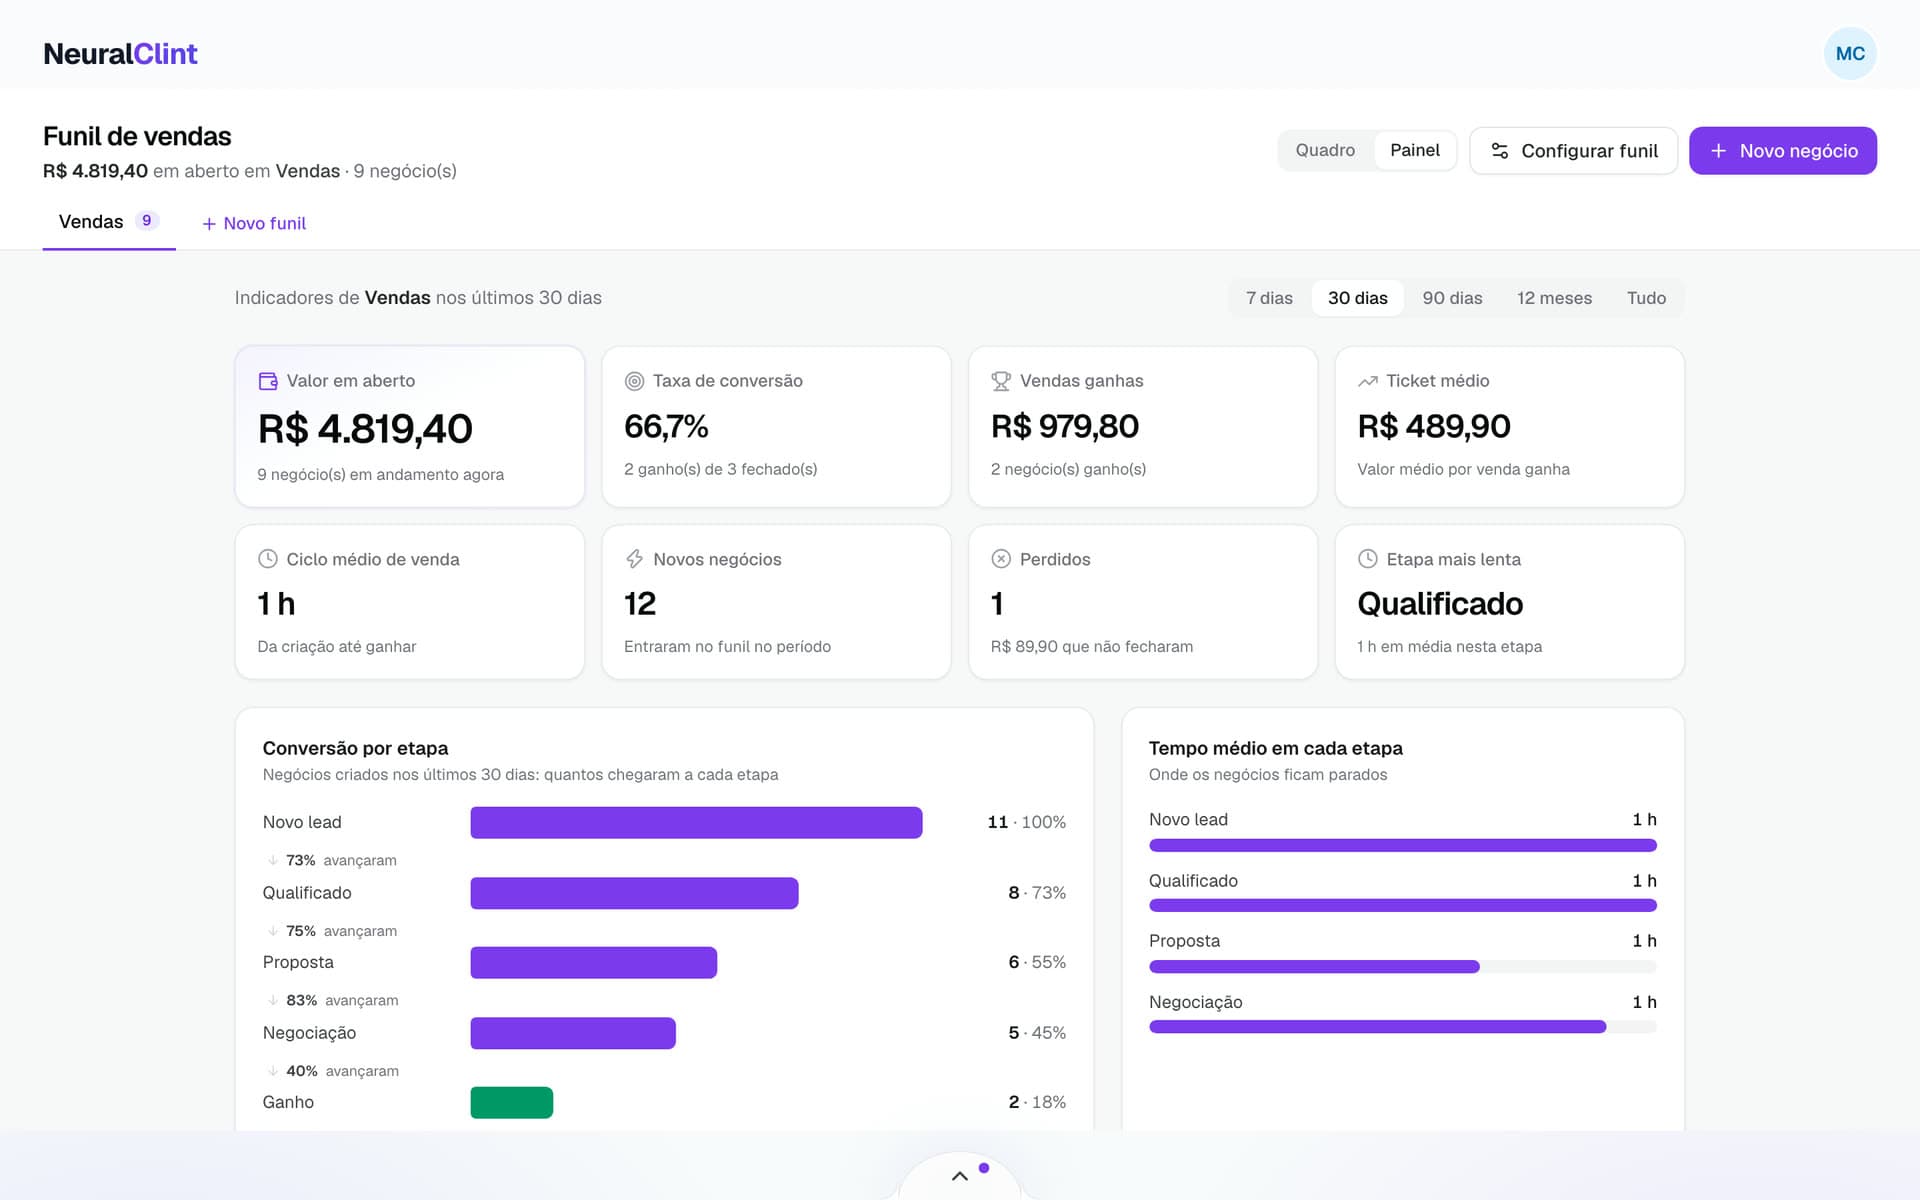Select the 12 meses period
Image resolution: width=1920 pixels, height=1200 pixels.
1554,298
